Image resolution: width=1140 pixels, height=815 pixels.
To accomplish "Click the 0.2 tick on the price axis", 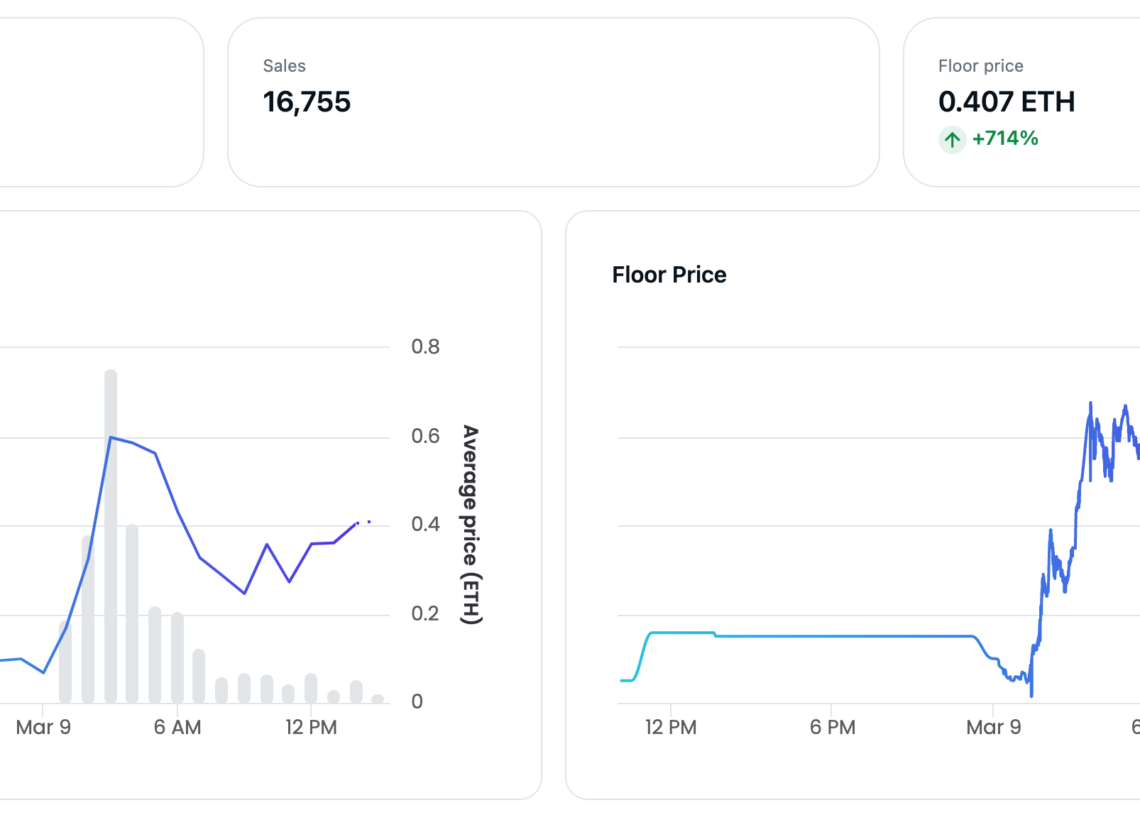I will (x=425, y=613).
